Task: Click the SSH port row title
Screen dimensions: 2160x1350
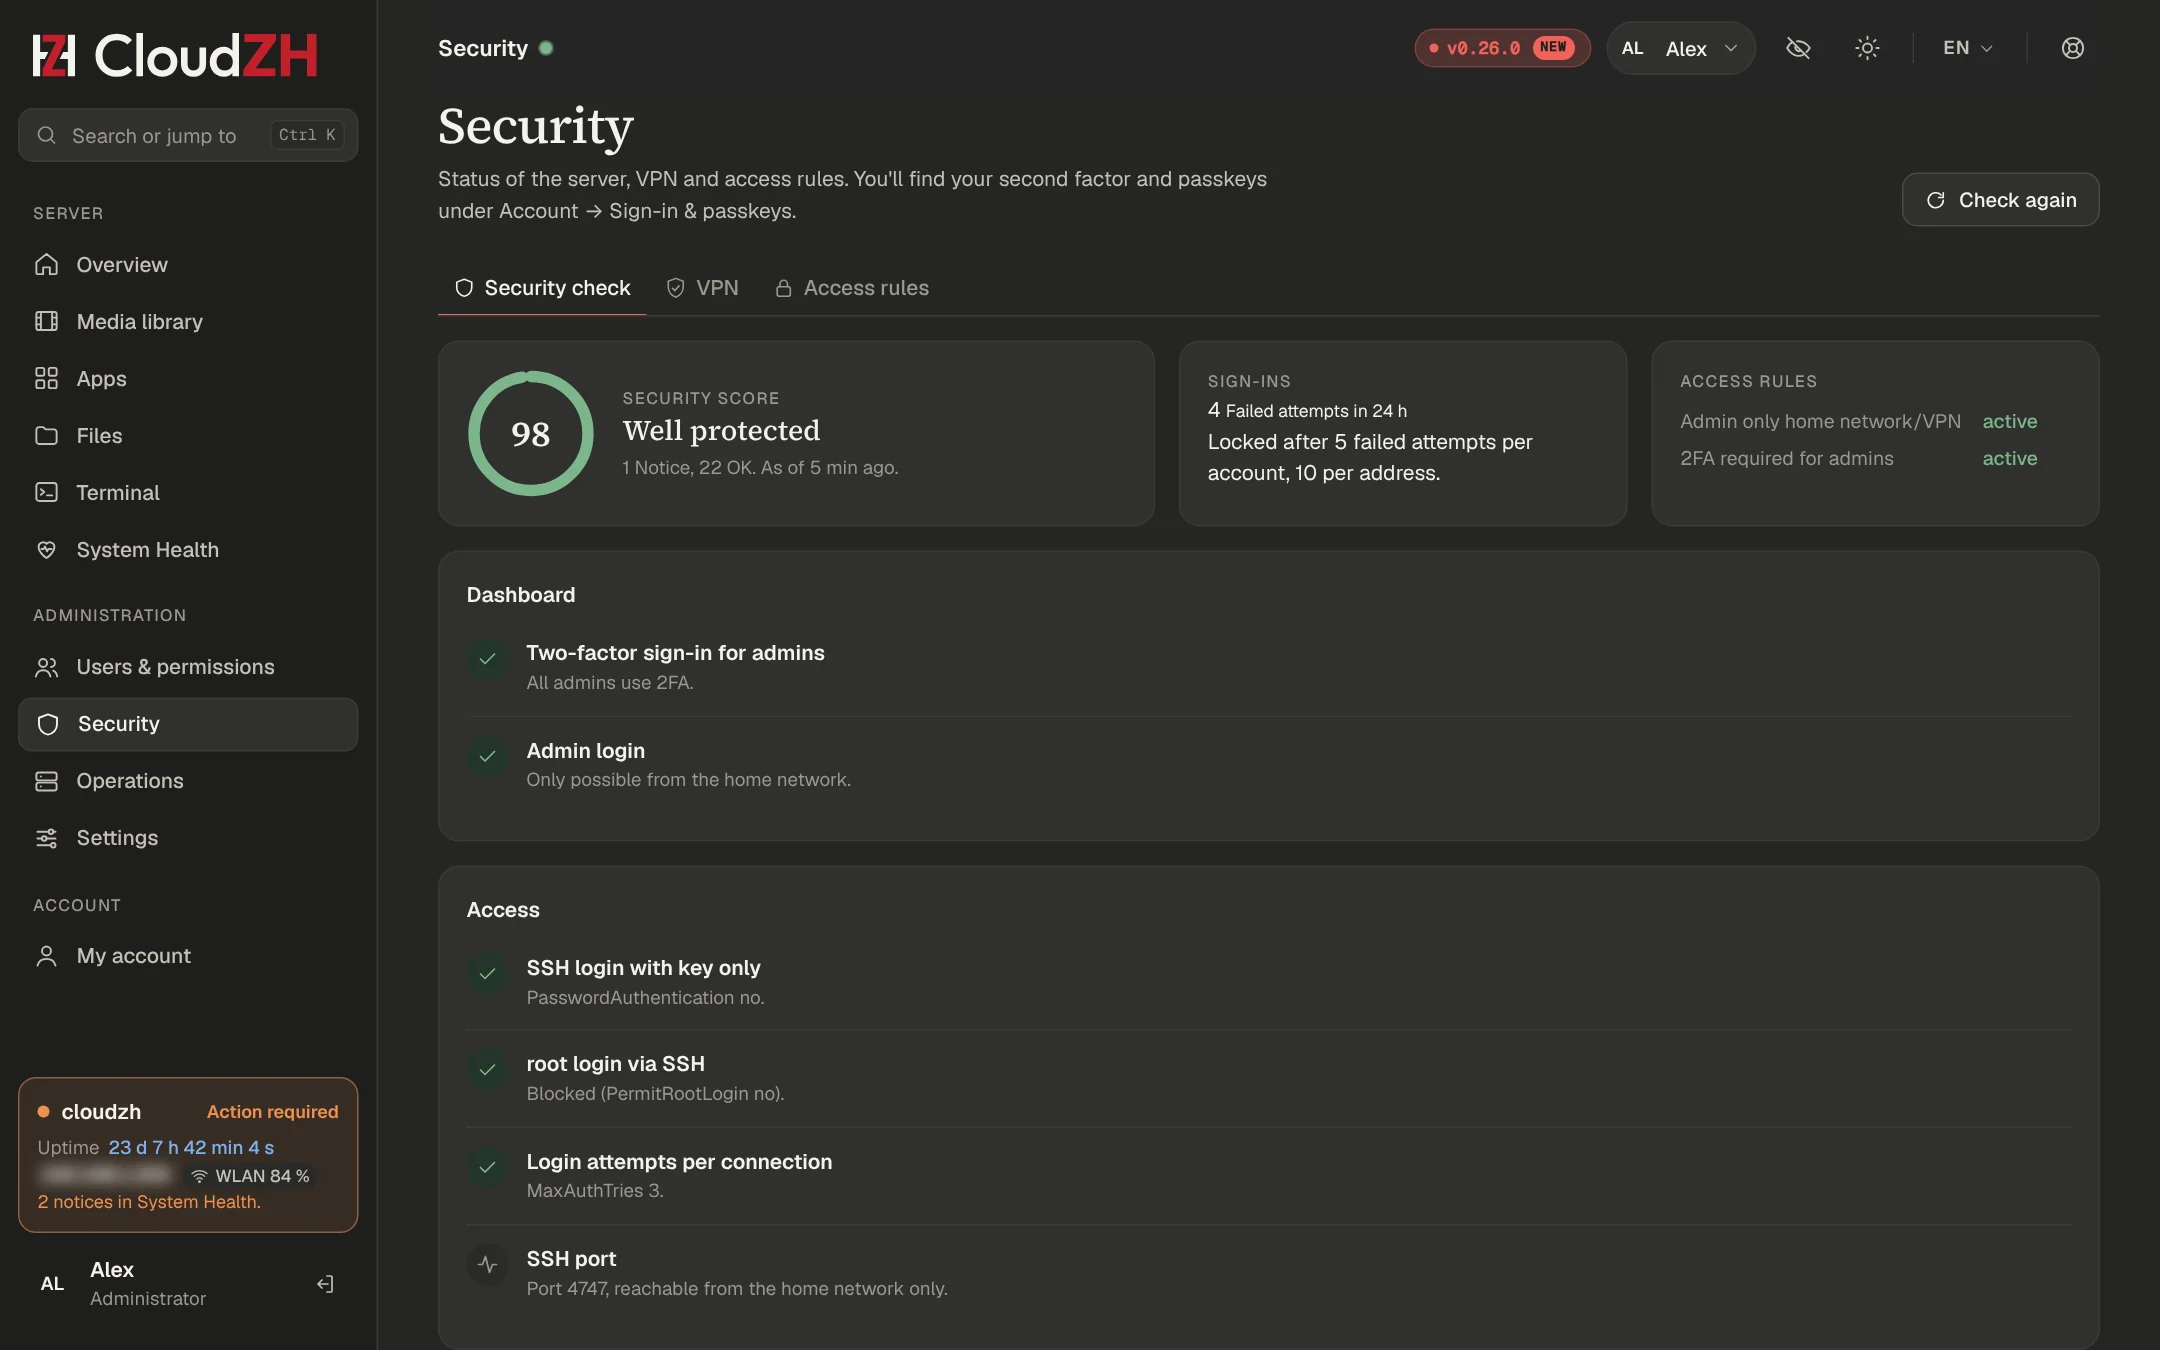Action: [571, 1259]
